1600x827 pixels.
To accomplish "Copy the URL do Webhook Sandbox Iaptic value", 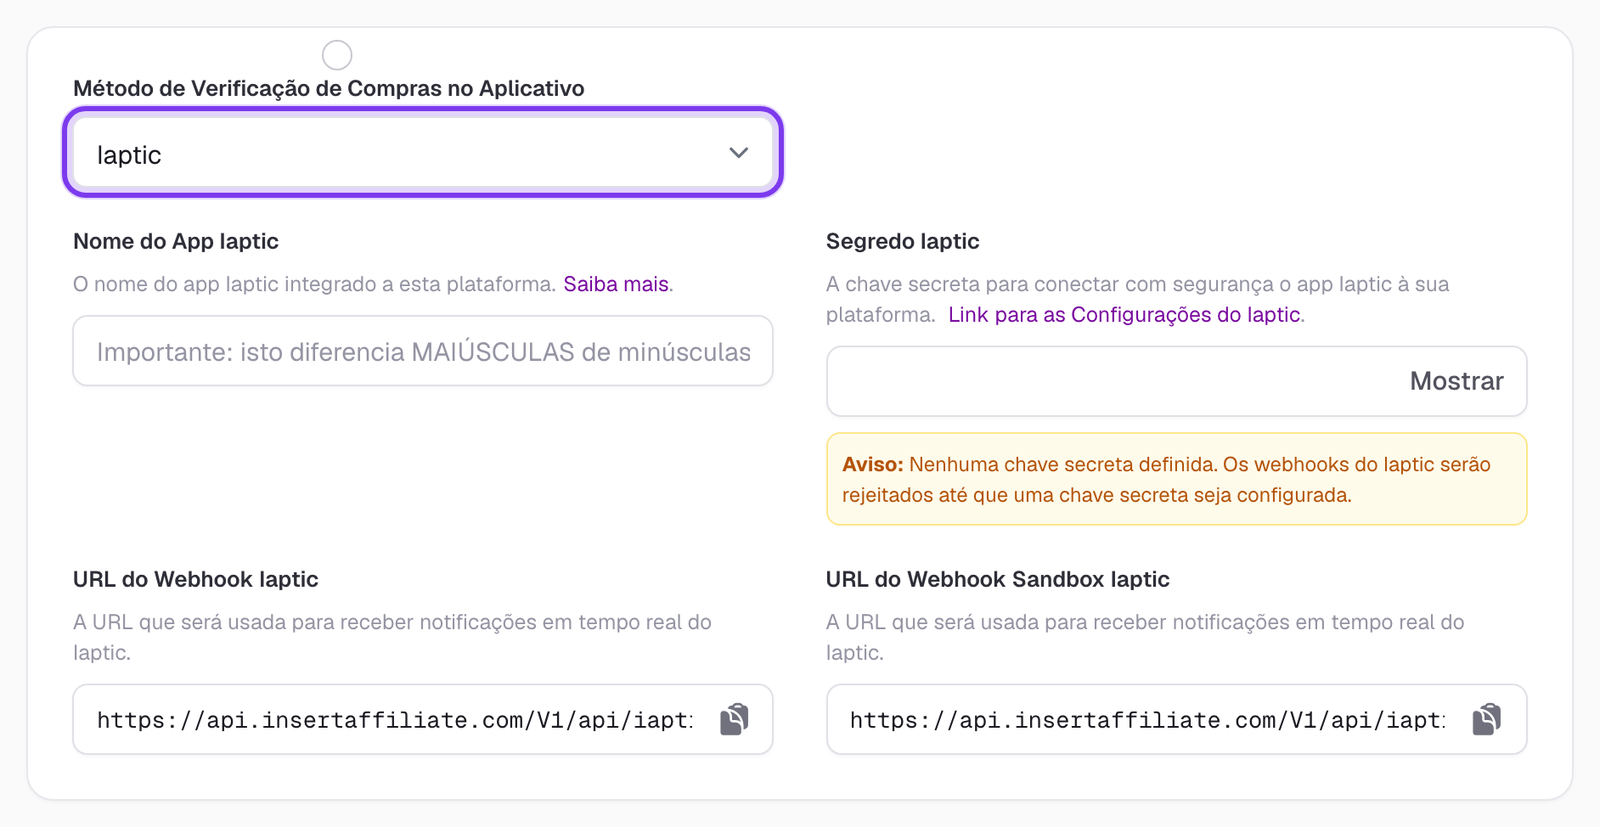I will click(x=1487, y=719).
